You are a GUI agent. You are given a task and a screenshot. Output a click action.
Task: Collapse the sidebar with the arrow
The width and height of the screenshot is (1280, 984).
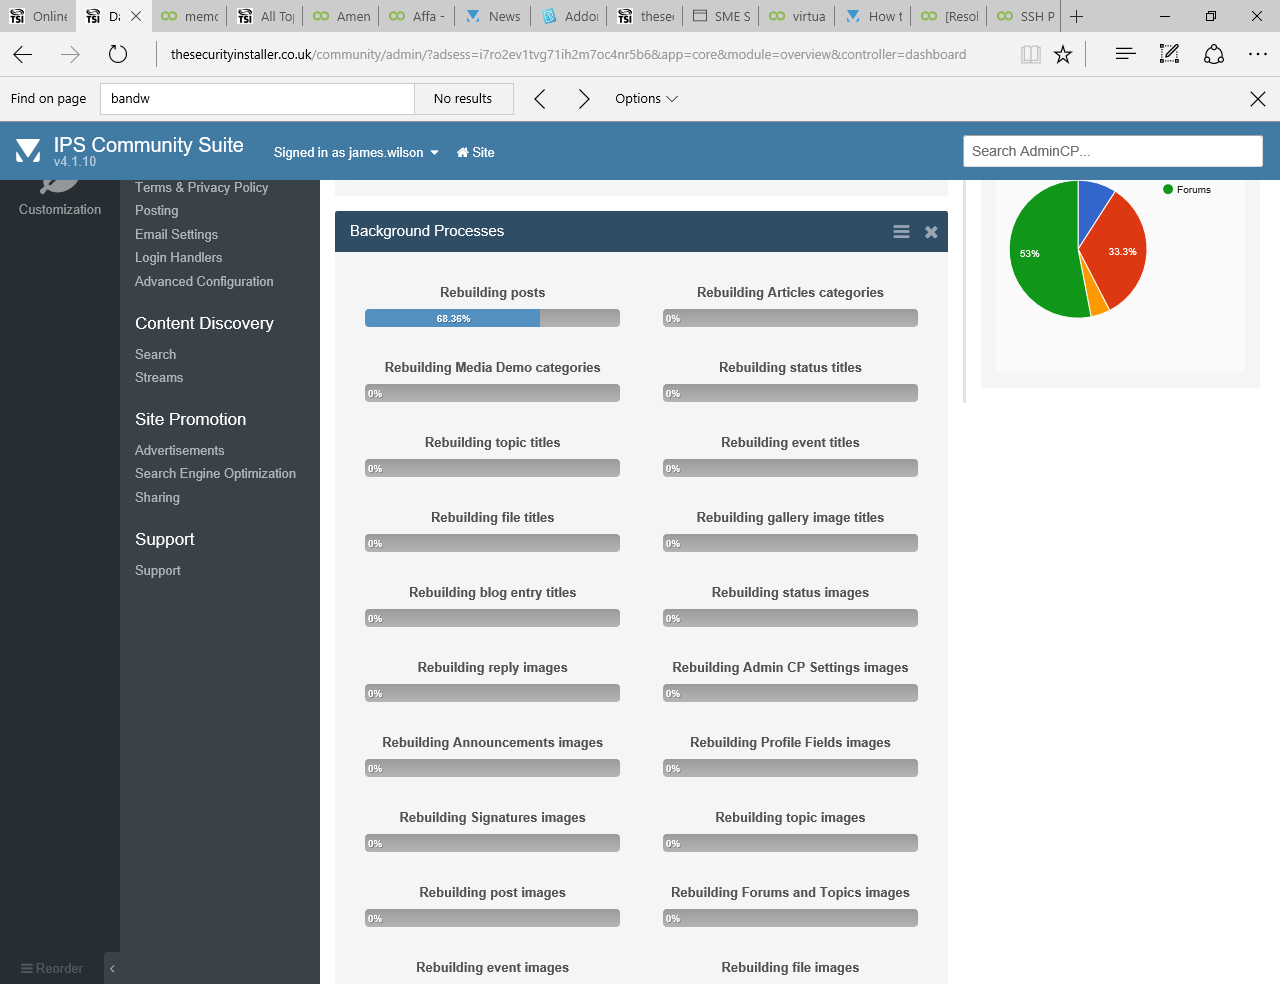[112, 968]
